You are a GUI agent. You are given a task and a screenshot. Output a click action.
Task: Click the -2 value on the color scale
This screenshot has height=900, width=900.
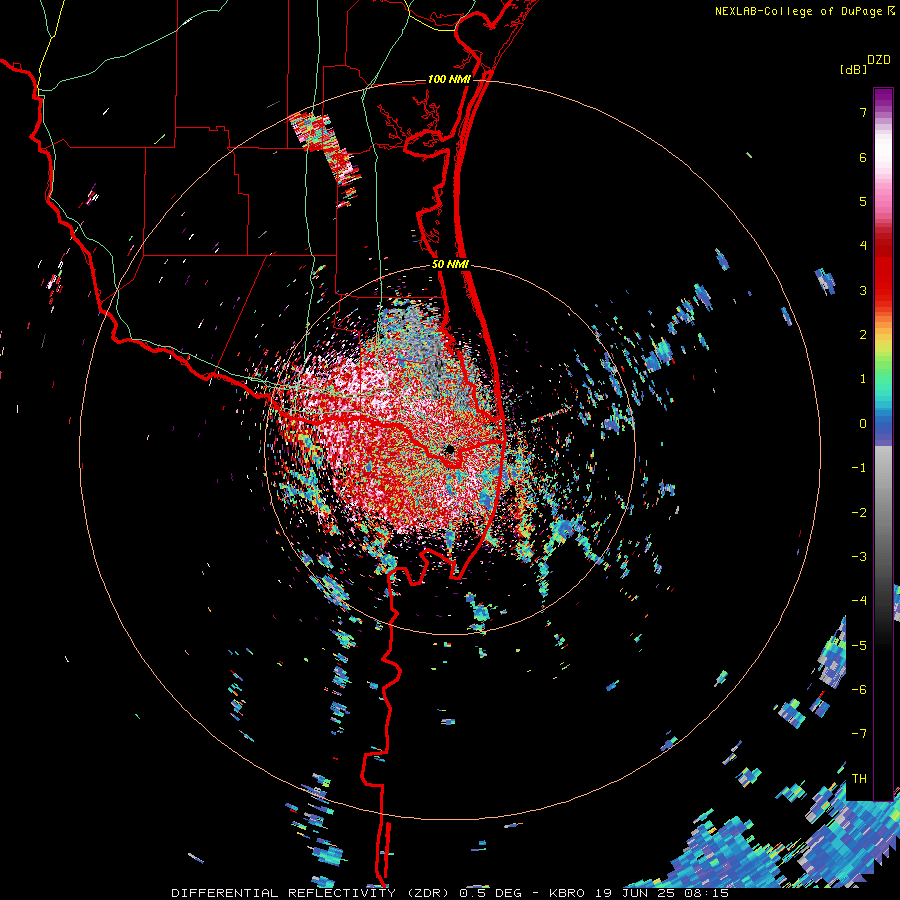[x=859, y=513]
